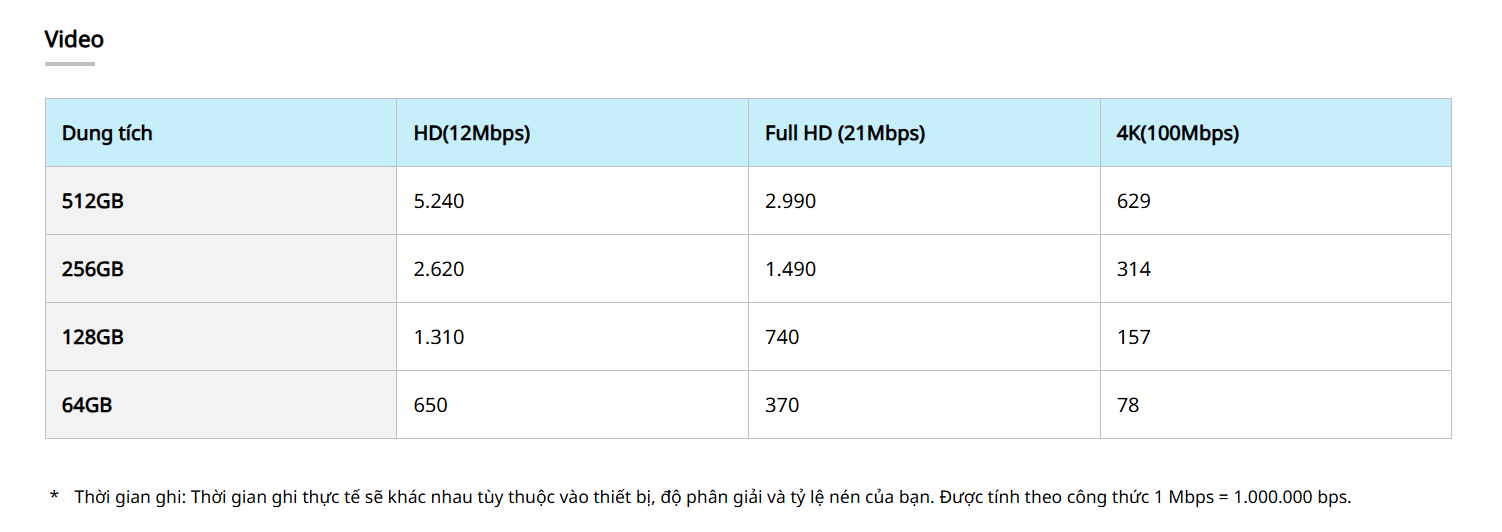Click the 256GB row label

click(x=93, y=269)
